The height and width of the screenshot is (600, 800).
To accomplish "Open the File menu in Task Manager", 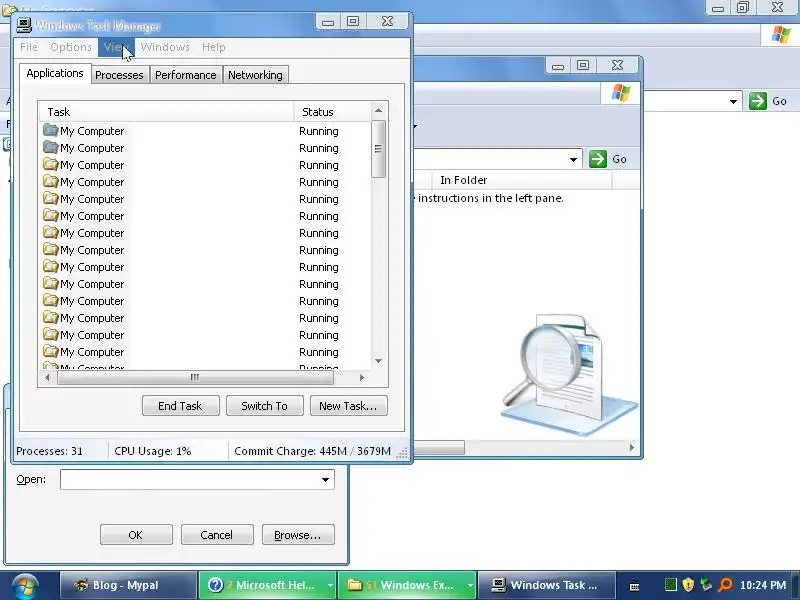I will 29,47.
